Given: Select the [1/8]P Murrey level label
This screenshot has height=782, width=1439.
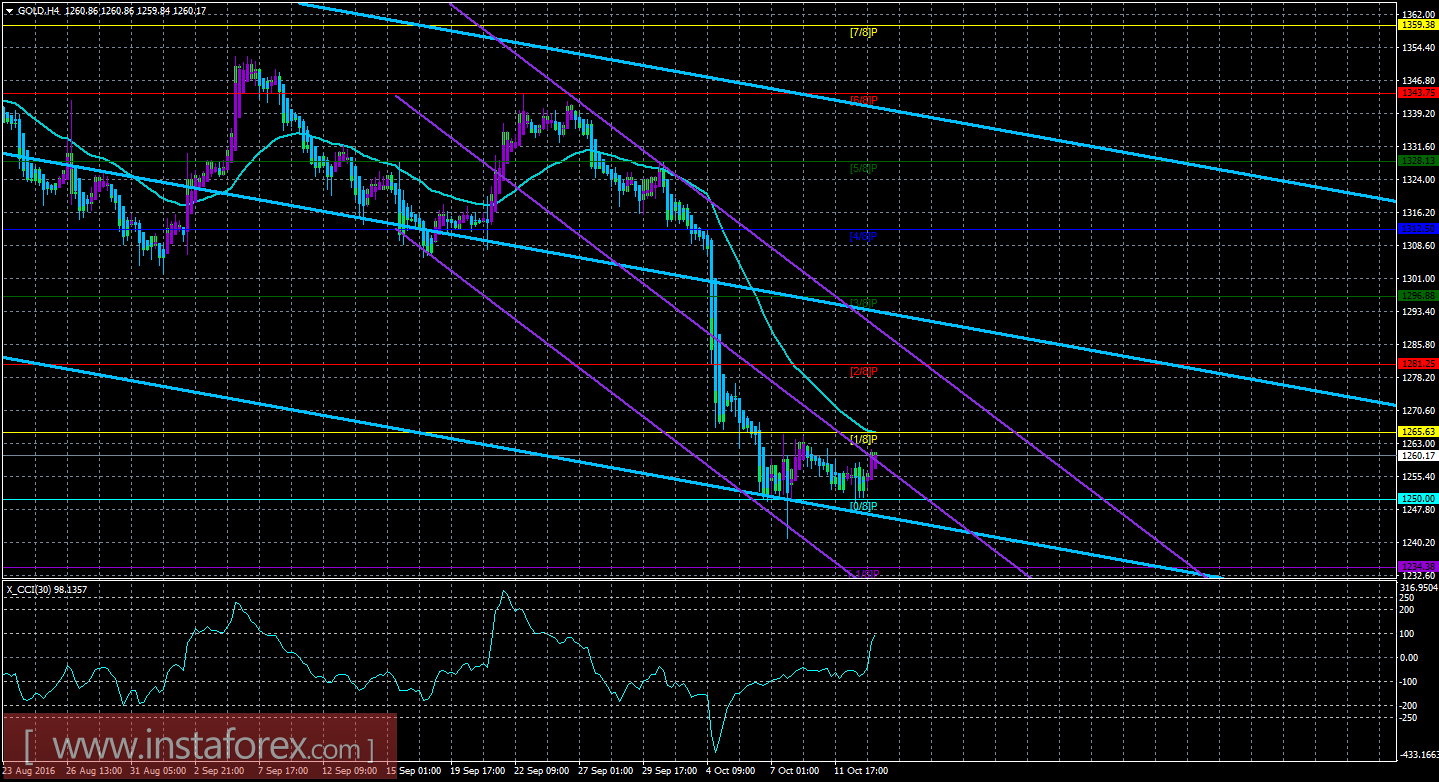Looking at the screenshot, I should coord(863,440).
